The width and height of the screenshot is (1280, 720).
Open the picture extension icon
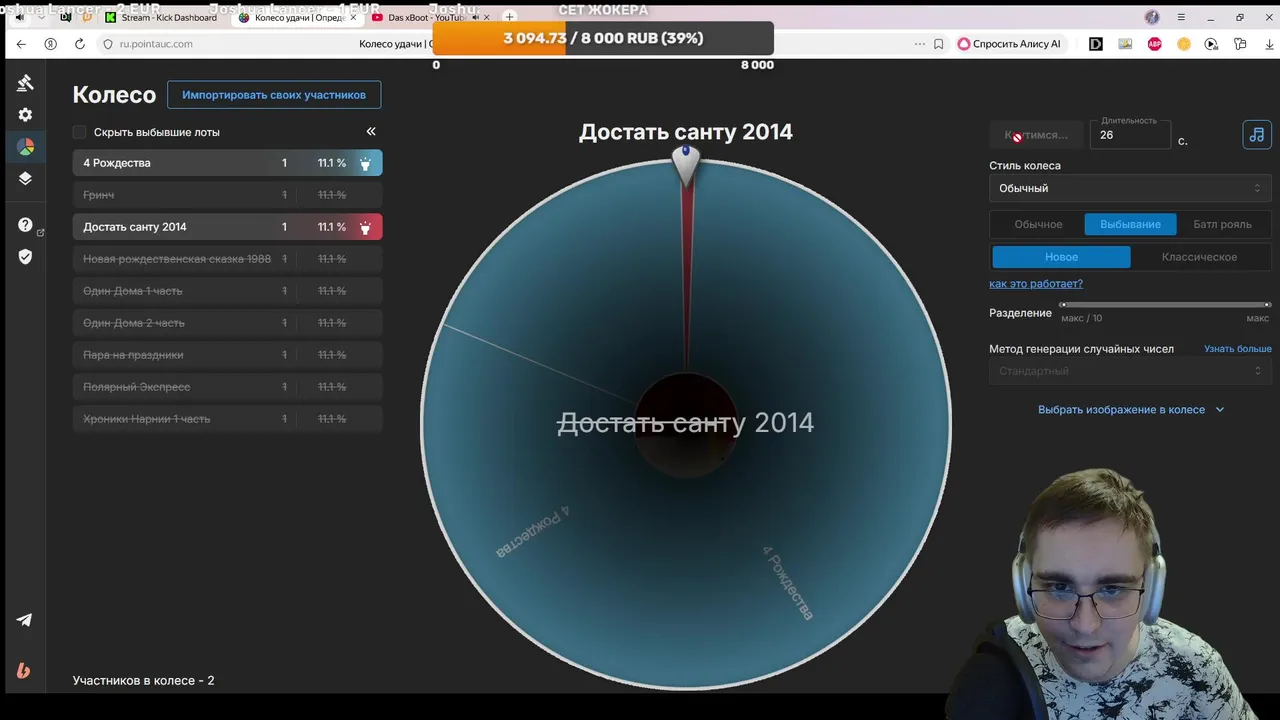1125,44
